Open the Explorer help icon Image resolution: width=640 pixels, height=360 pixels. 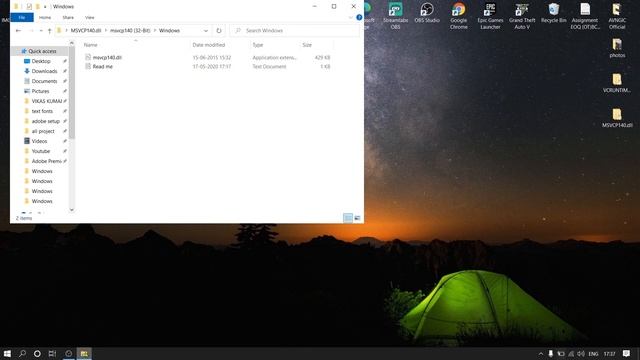coord(359,17)
